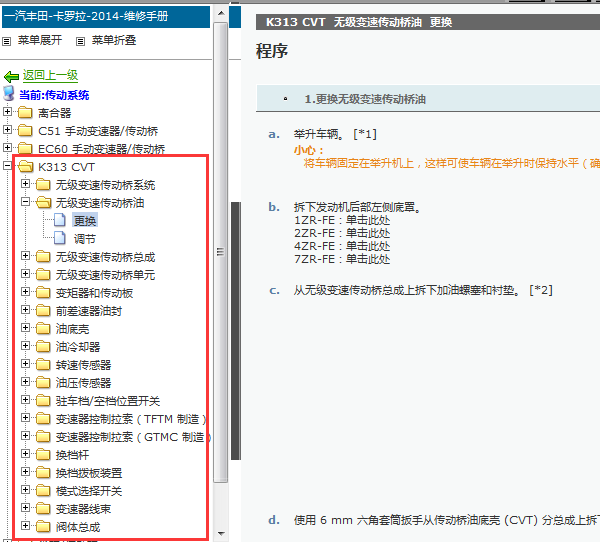600x542 pixels.
Task: Expand 变矩器和传动板 node
Action: [25, 292]
